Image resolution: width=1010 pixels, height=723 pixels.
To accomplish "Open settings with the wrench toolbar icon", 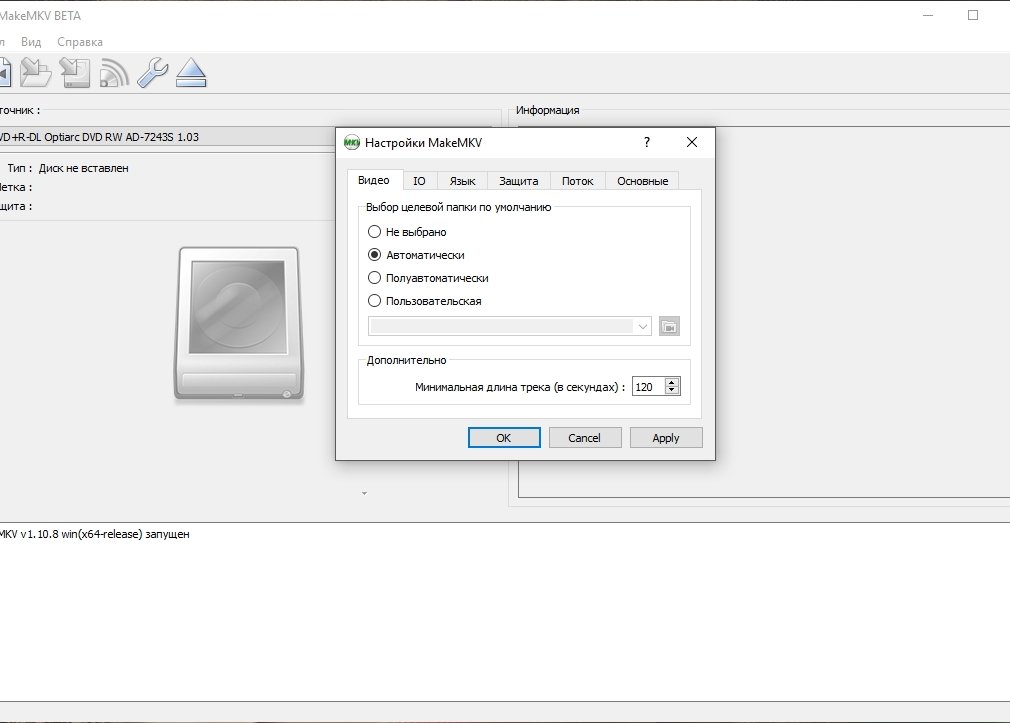I will point(153,72).
